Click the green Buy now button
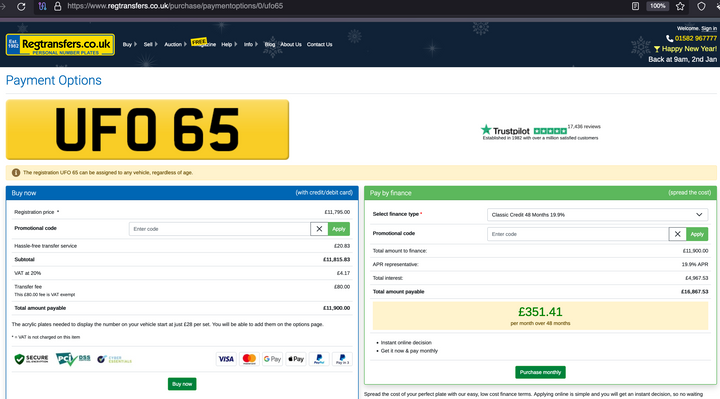This screenshot has height=399, width=720. coord(182,384)
